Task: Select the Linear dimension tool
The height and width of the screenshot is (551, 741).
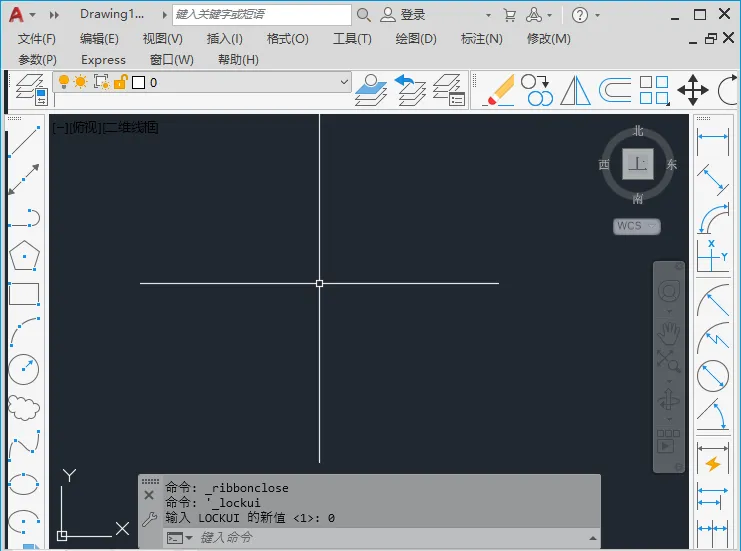Action: pos(713,140)
